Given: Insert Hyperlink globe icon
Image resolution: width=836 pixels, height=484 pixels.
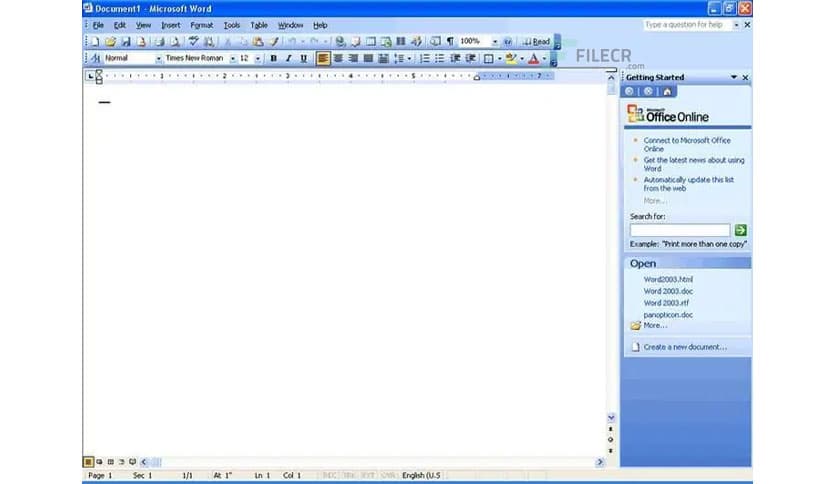Looking at the screenshot, I should tap(340, 42).
